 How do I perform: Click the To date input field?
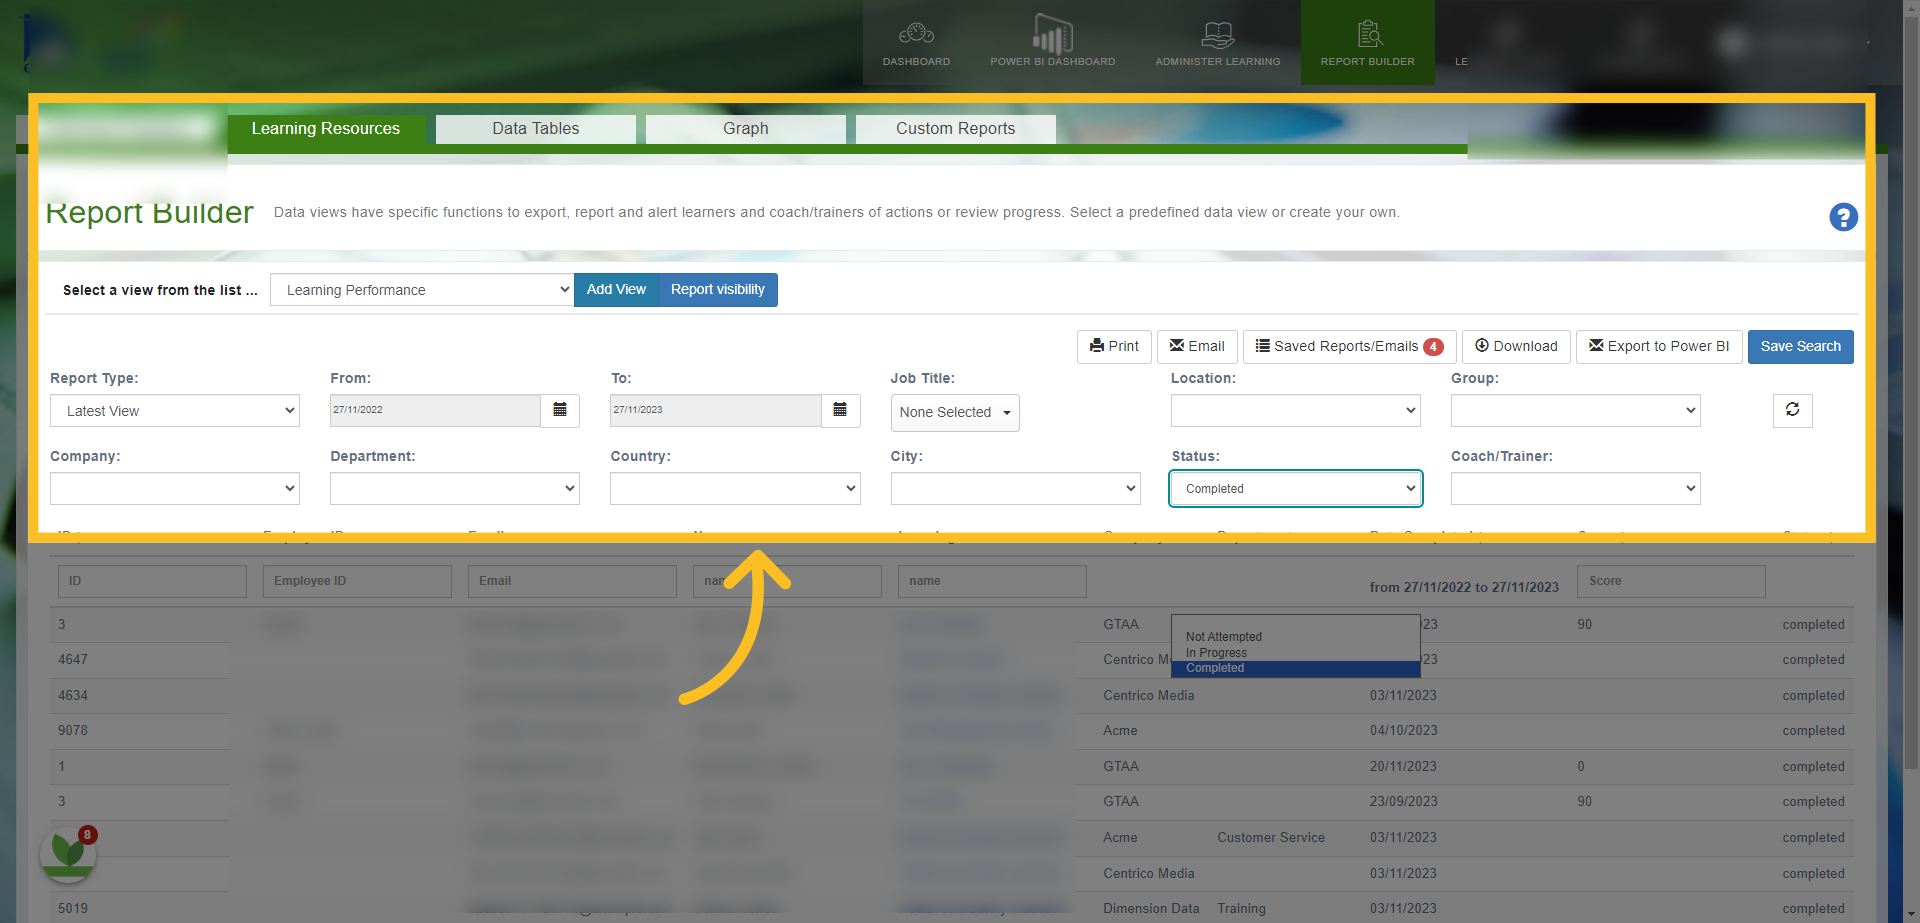point(715,410)
